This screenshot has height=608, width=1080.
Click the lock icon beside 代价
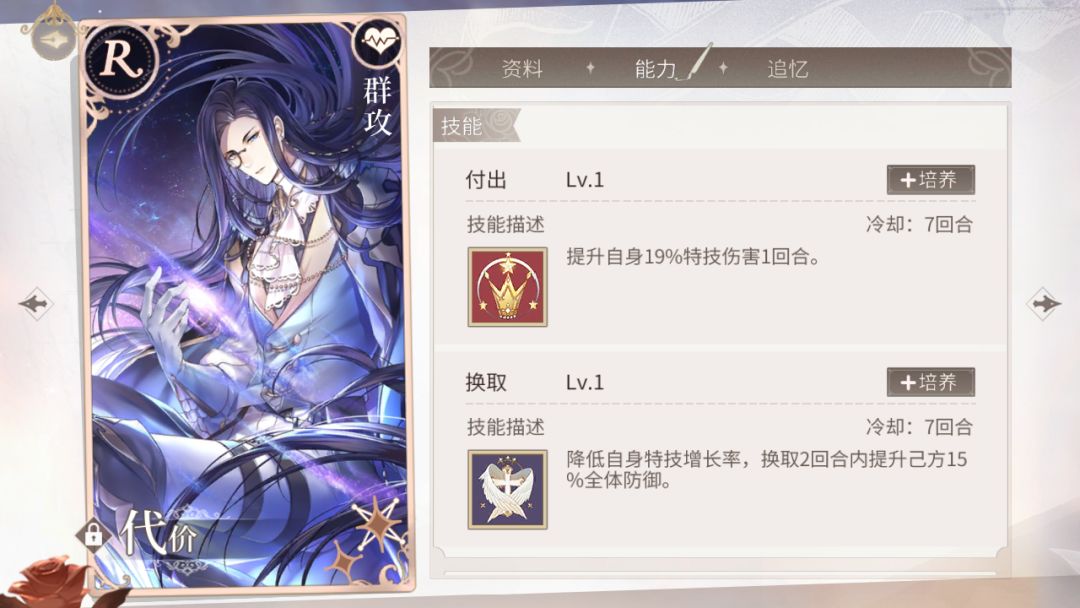tap(94, 534)
